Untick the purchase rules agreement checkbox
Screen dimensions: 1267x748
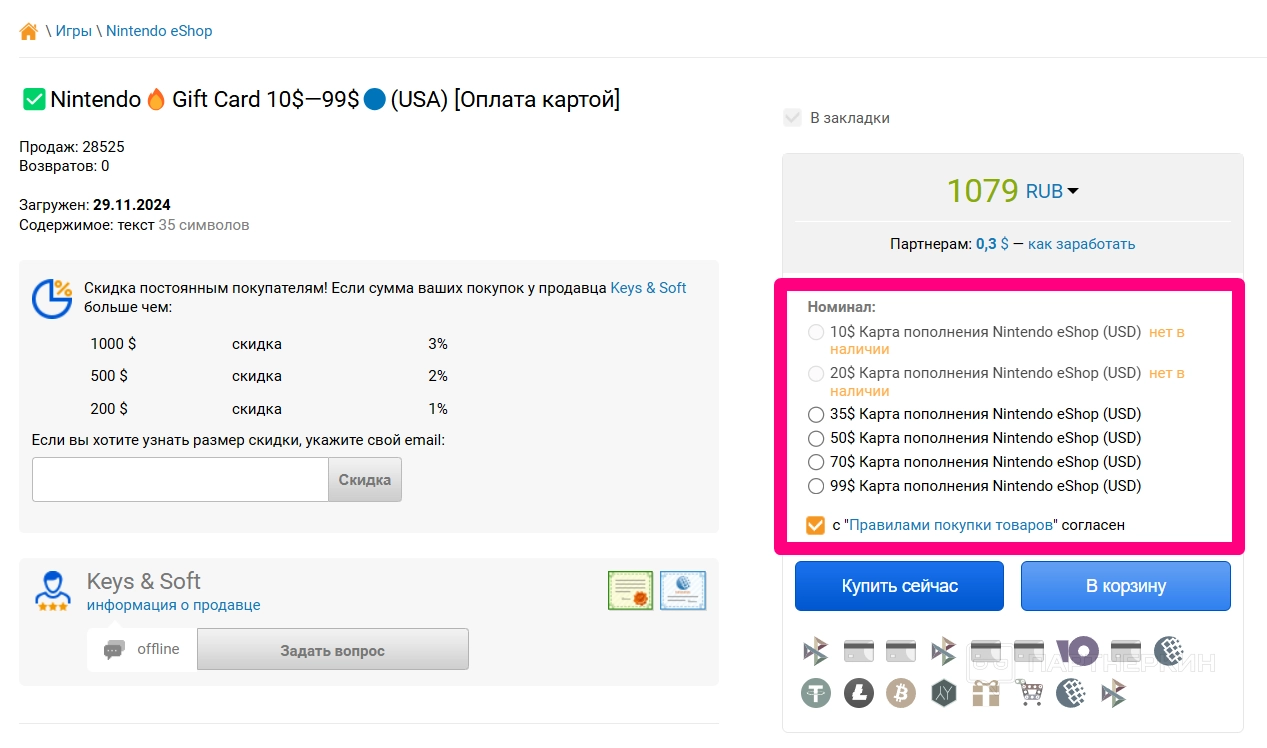816,525
